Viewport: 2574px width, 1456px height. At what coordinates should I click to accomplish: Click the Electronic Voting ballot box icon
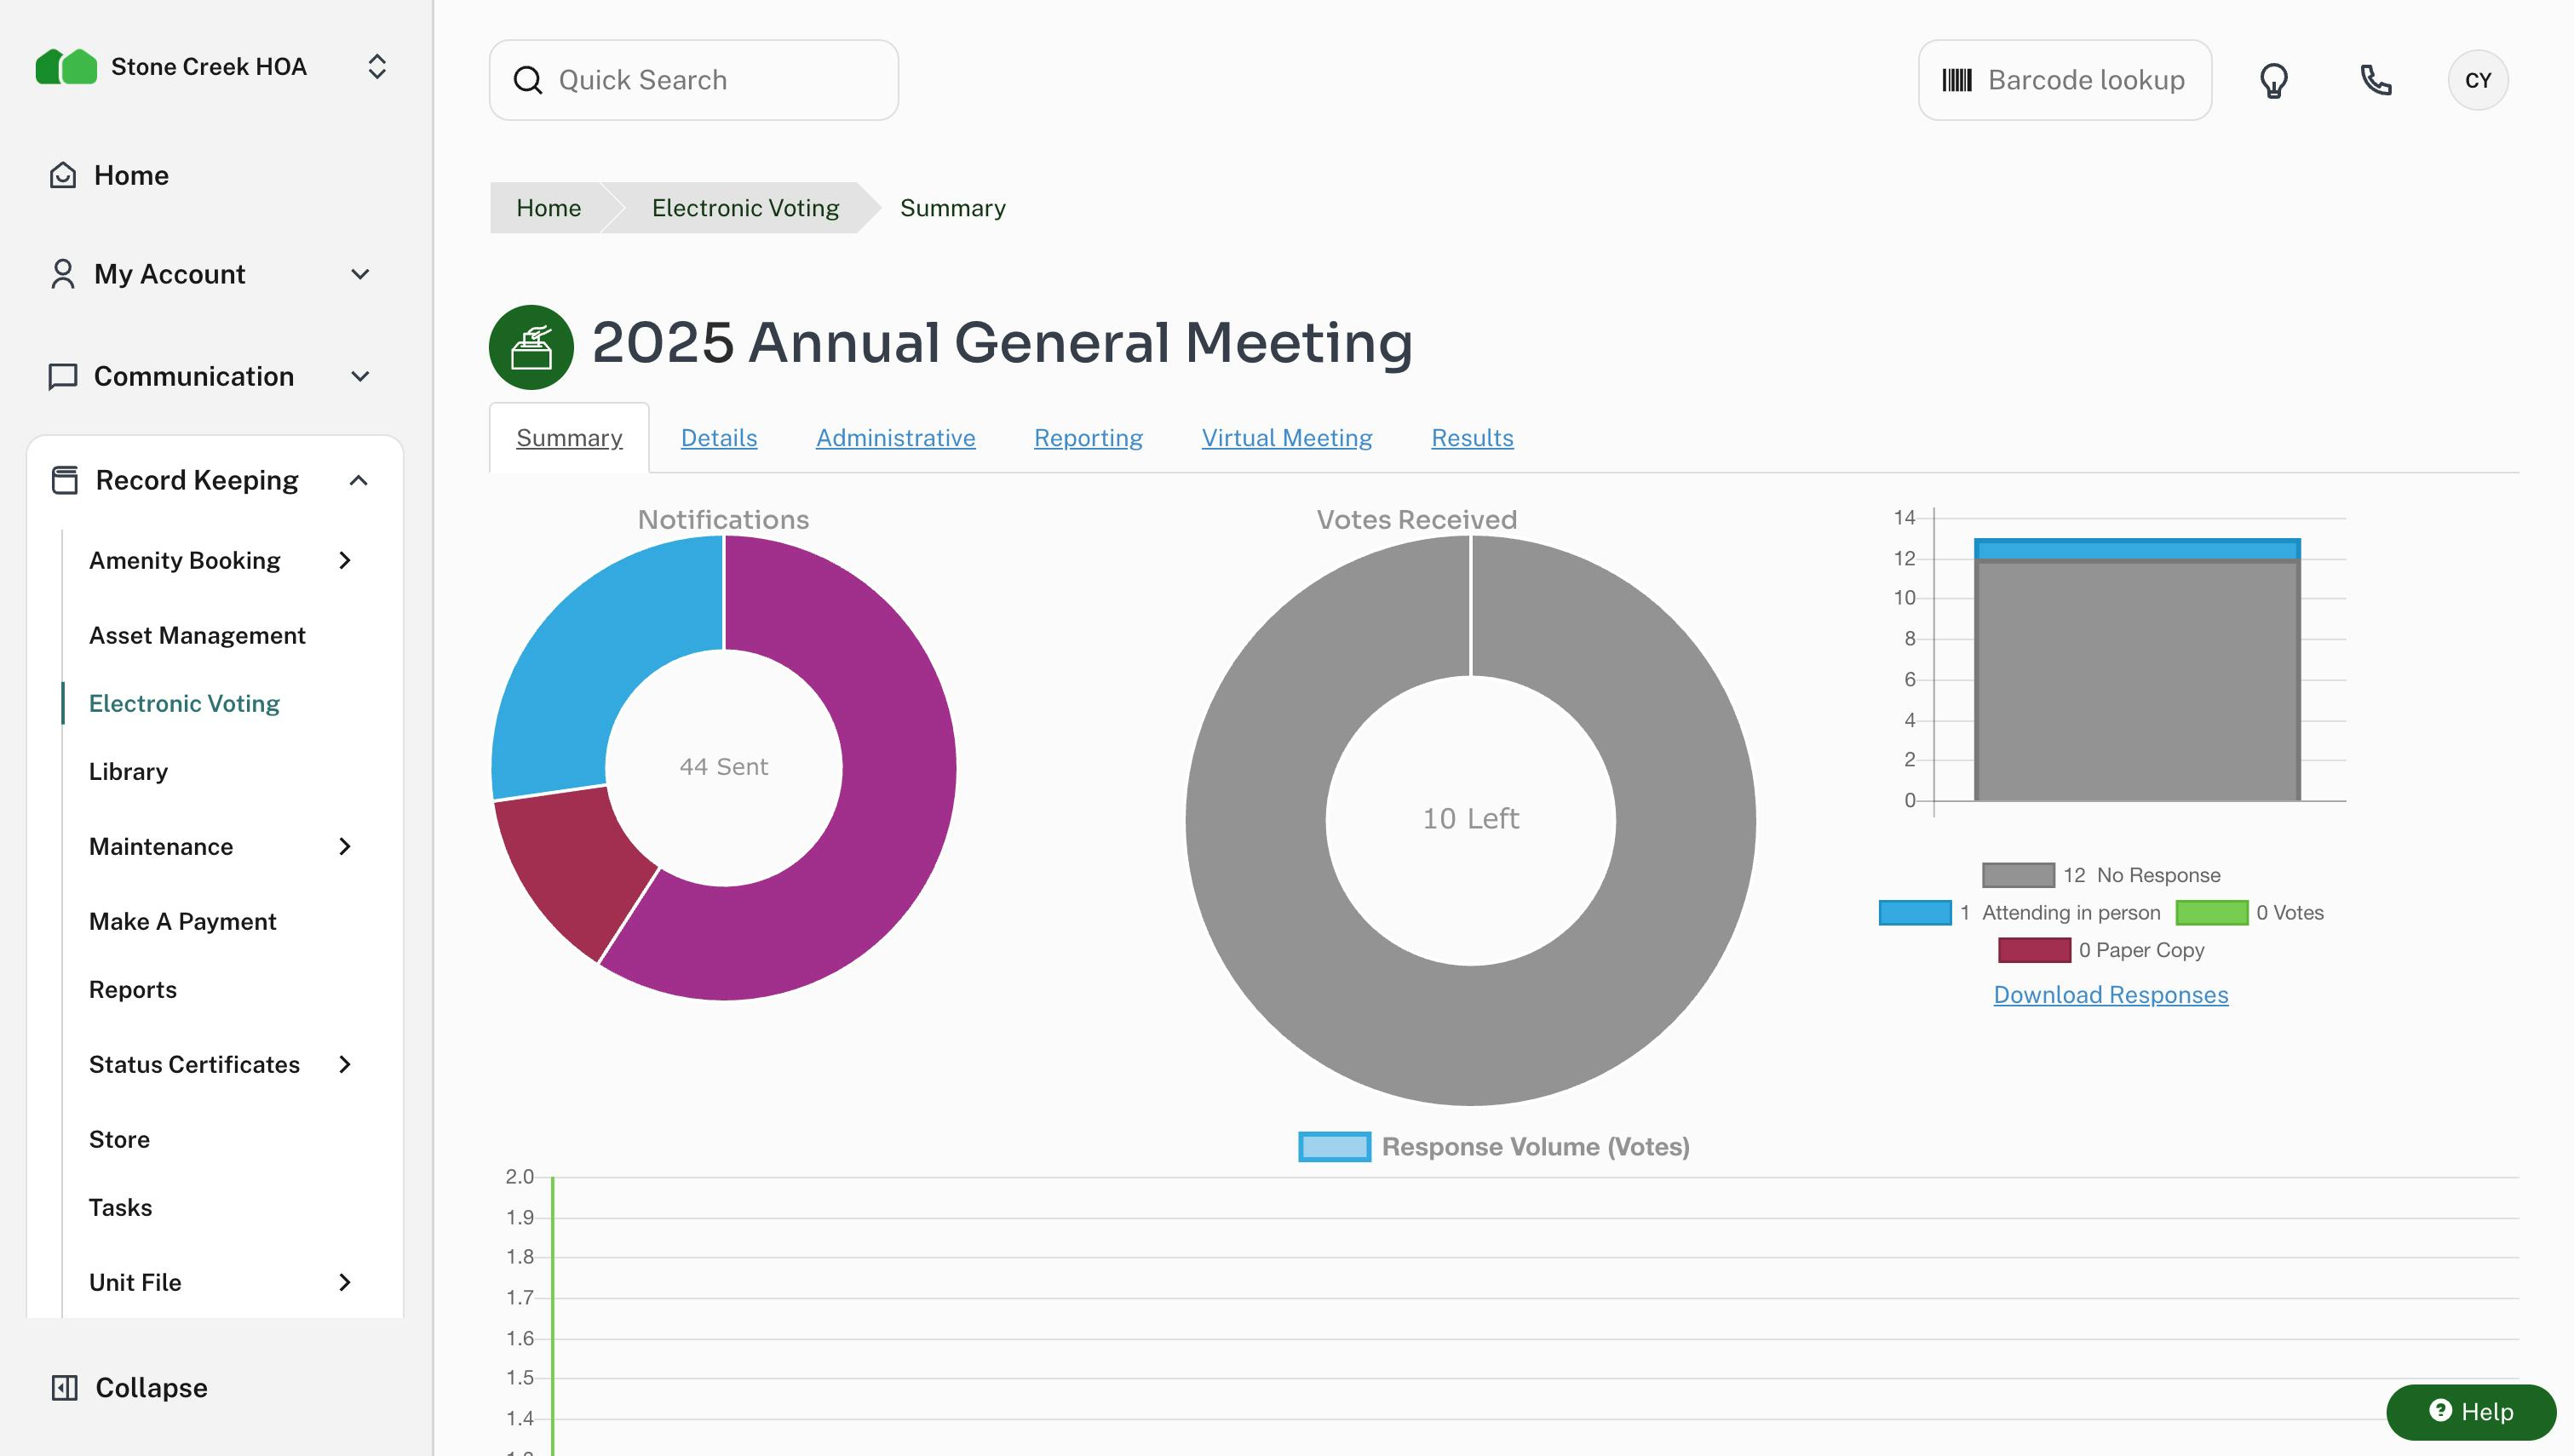click(530, 345)
